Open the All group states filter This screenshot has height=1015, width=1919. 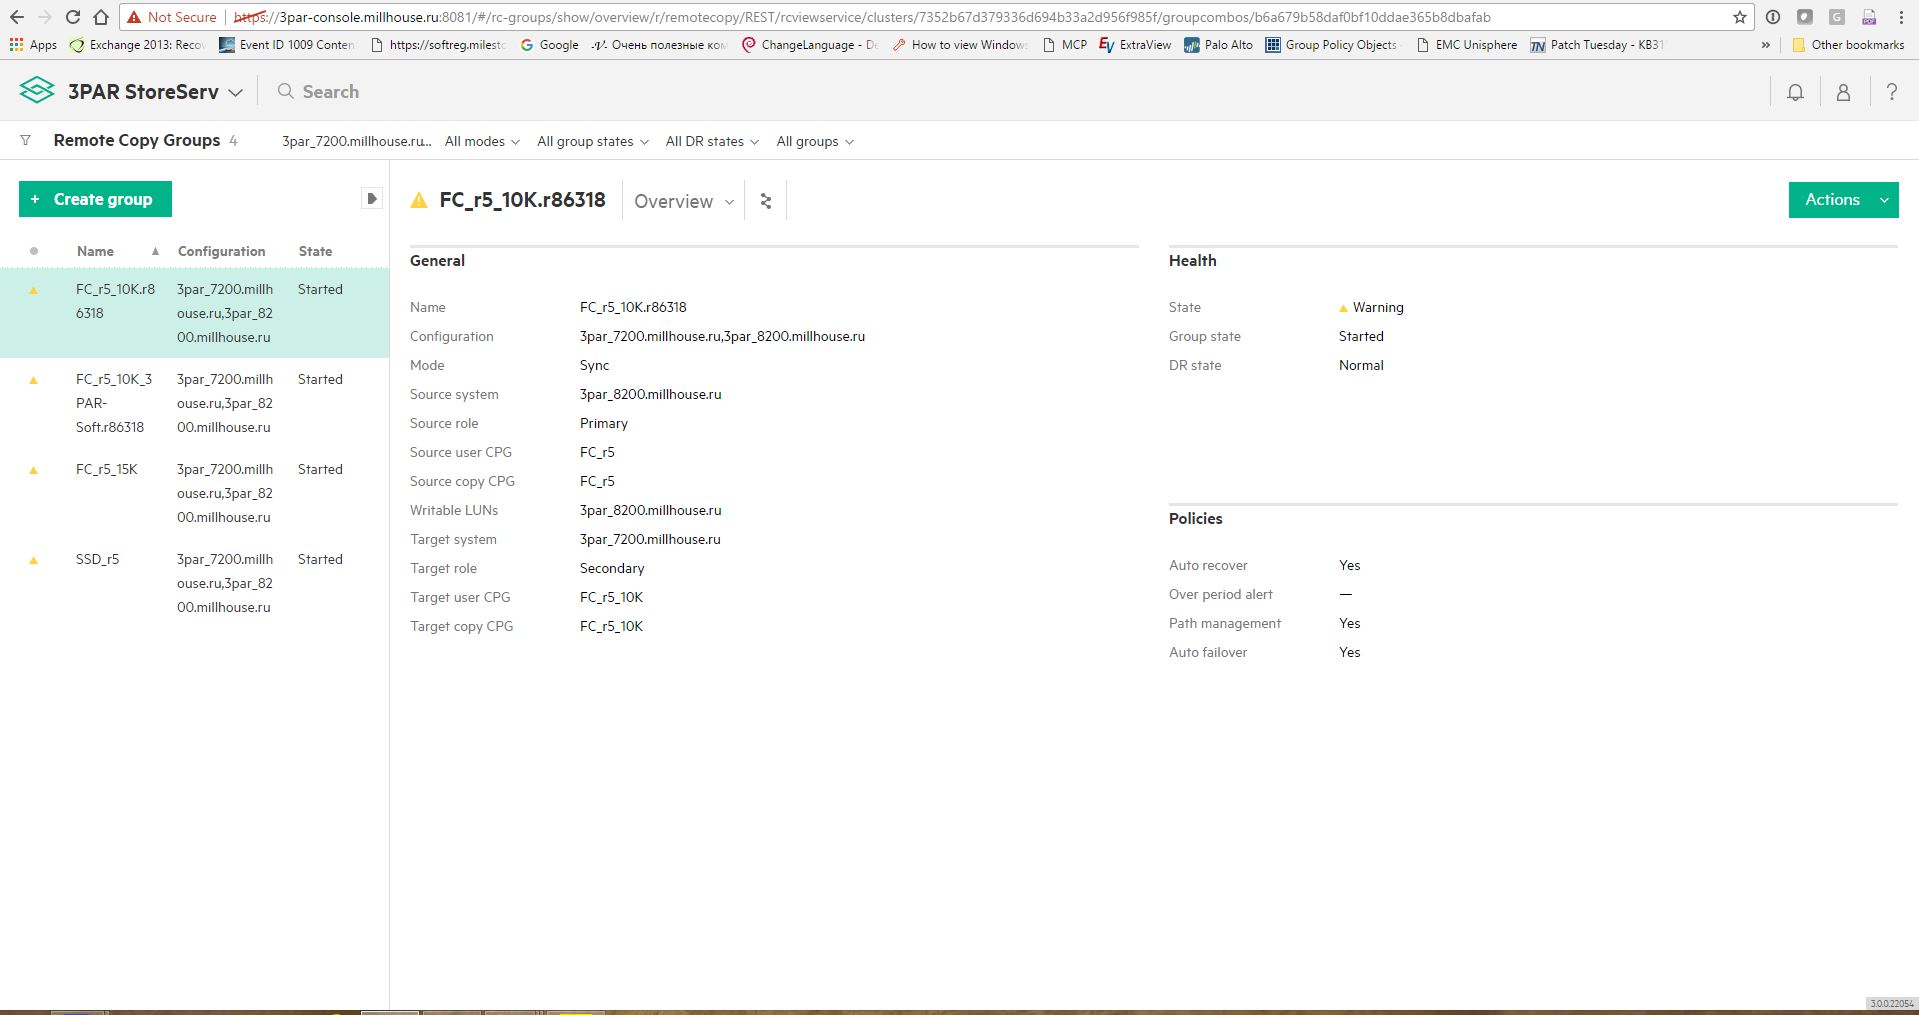[592, 142]
